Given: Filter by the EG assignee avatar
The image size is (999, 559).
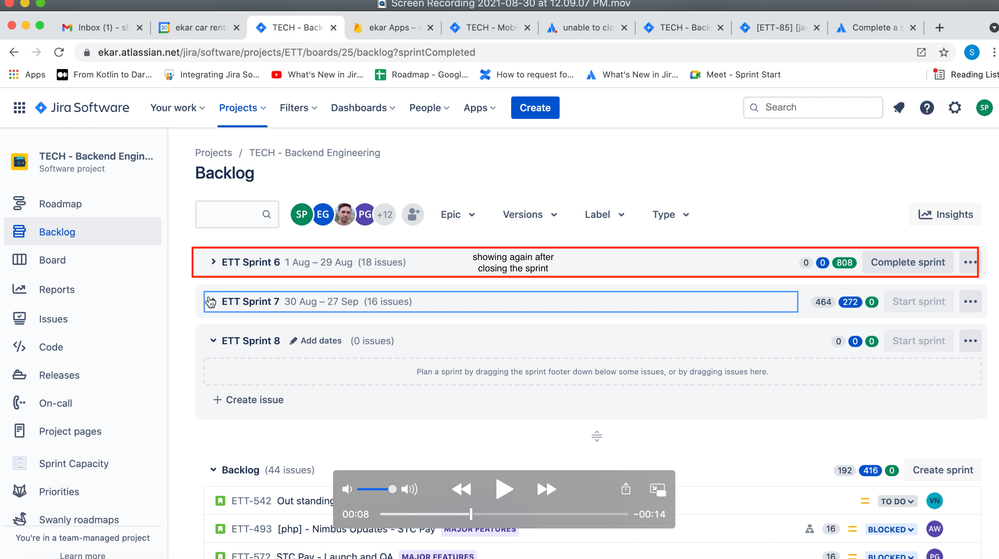Looking at the screenshot, I should (x=322, y=214).
